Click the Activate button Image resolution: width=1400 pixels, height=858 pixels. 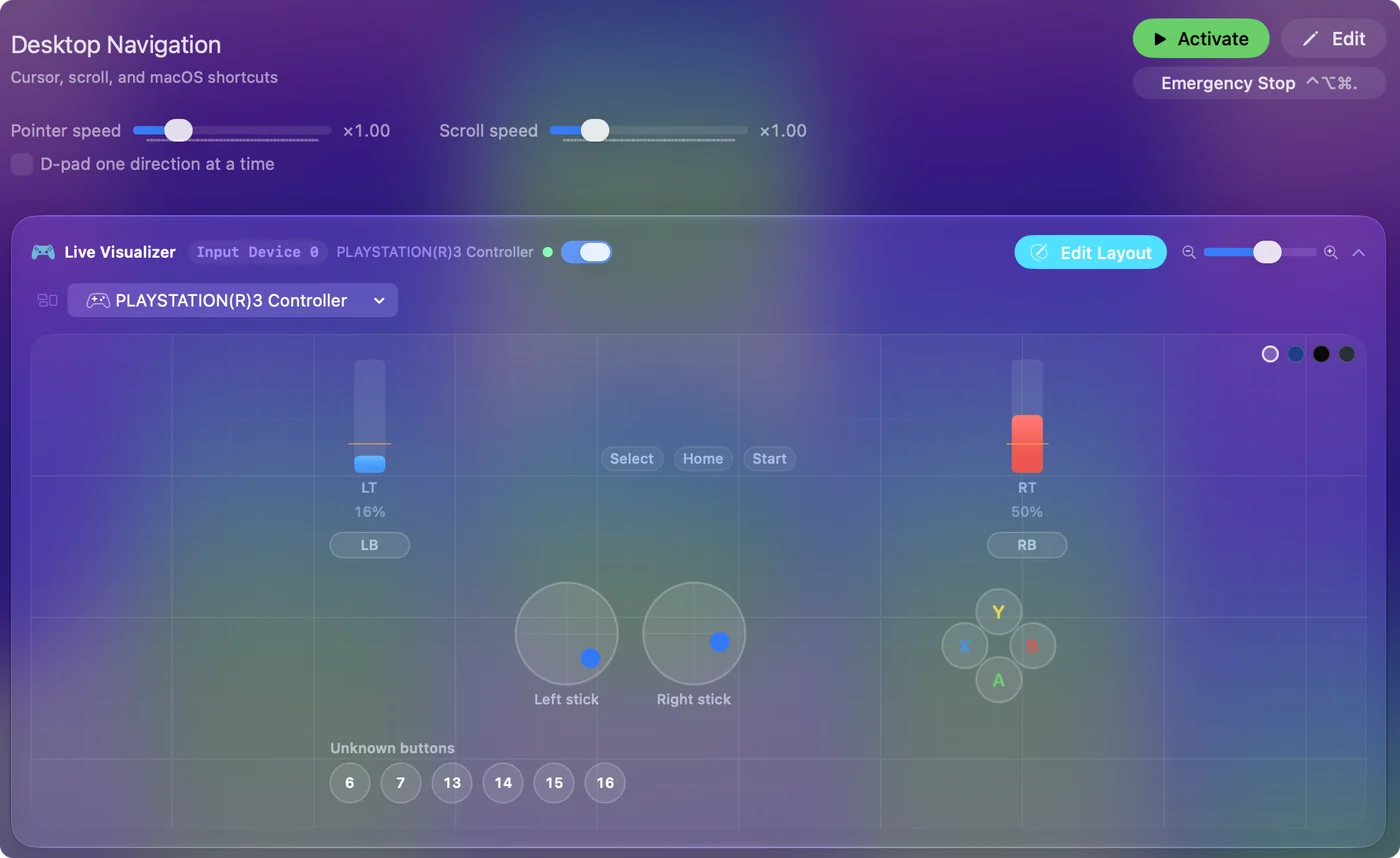[1201, 39]
